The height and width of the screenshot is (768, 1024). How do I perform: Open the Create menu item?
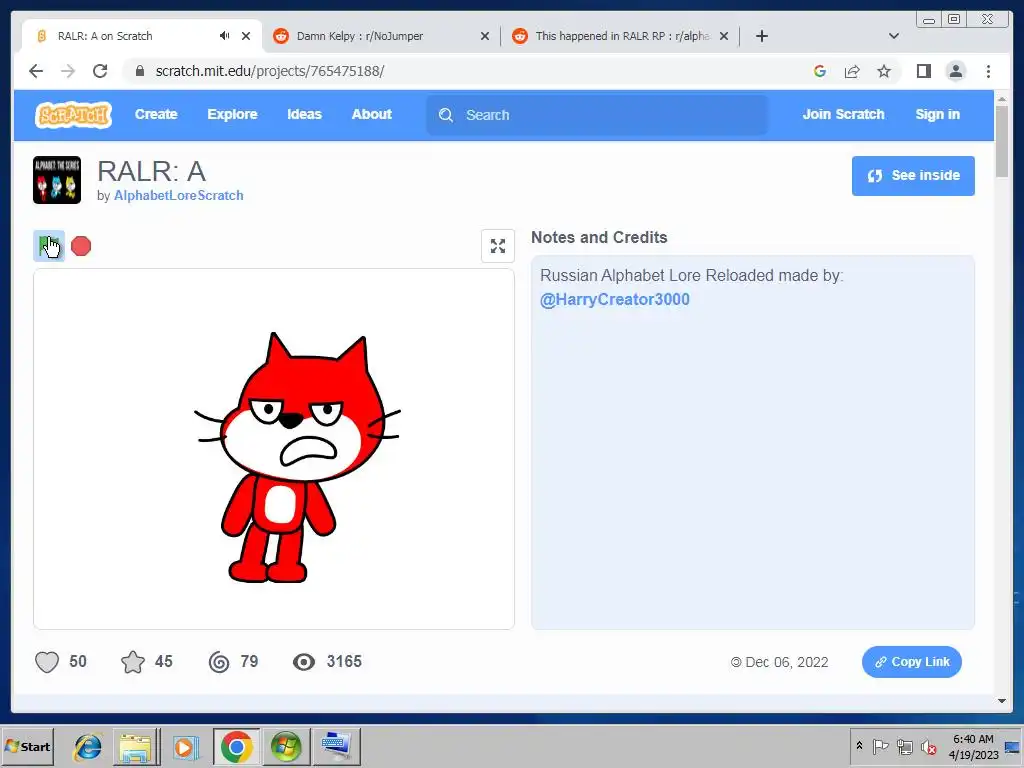pyautogui.click(x=156, y=114)
